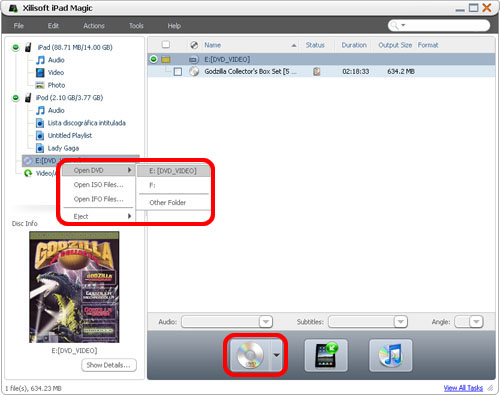Select Lista discográfica intitulada in the tree

click(87, 123)
